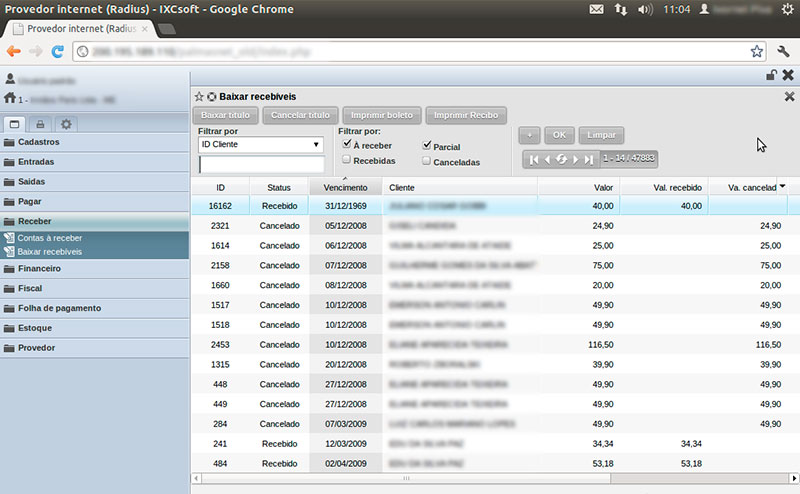Click the help lifebuoy icon beside Baixar recebíveis

click(x=211, y=96)
